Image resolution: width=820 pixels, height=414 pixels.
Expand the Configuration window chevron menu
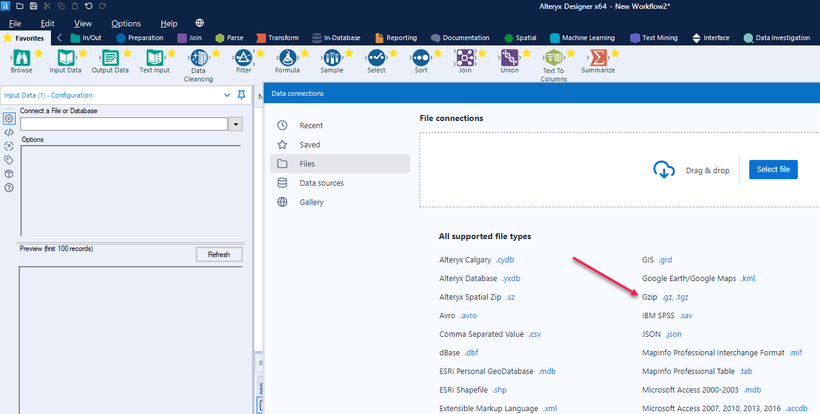[227, 95]
